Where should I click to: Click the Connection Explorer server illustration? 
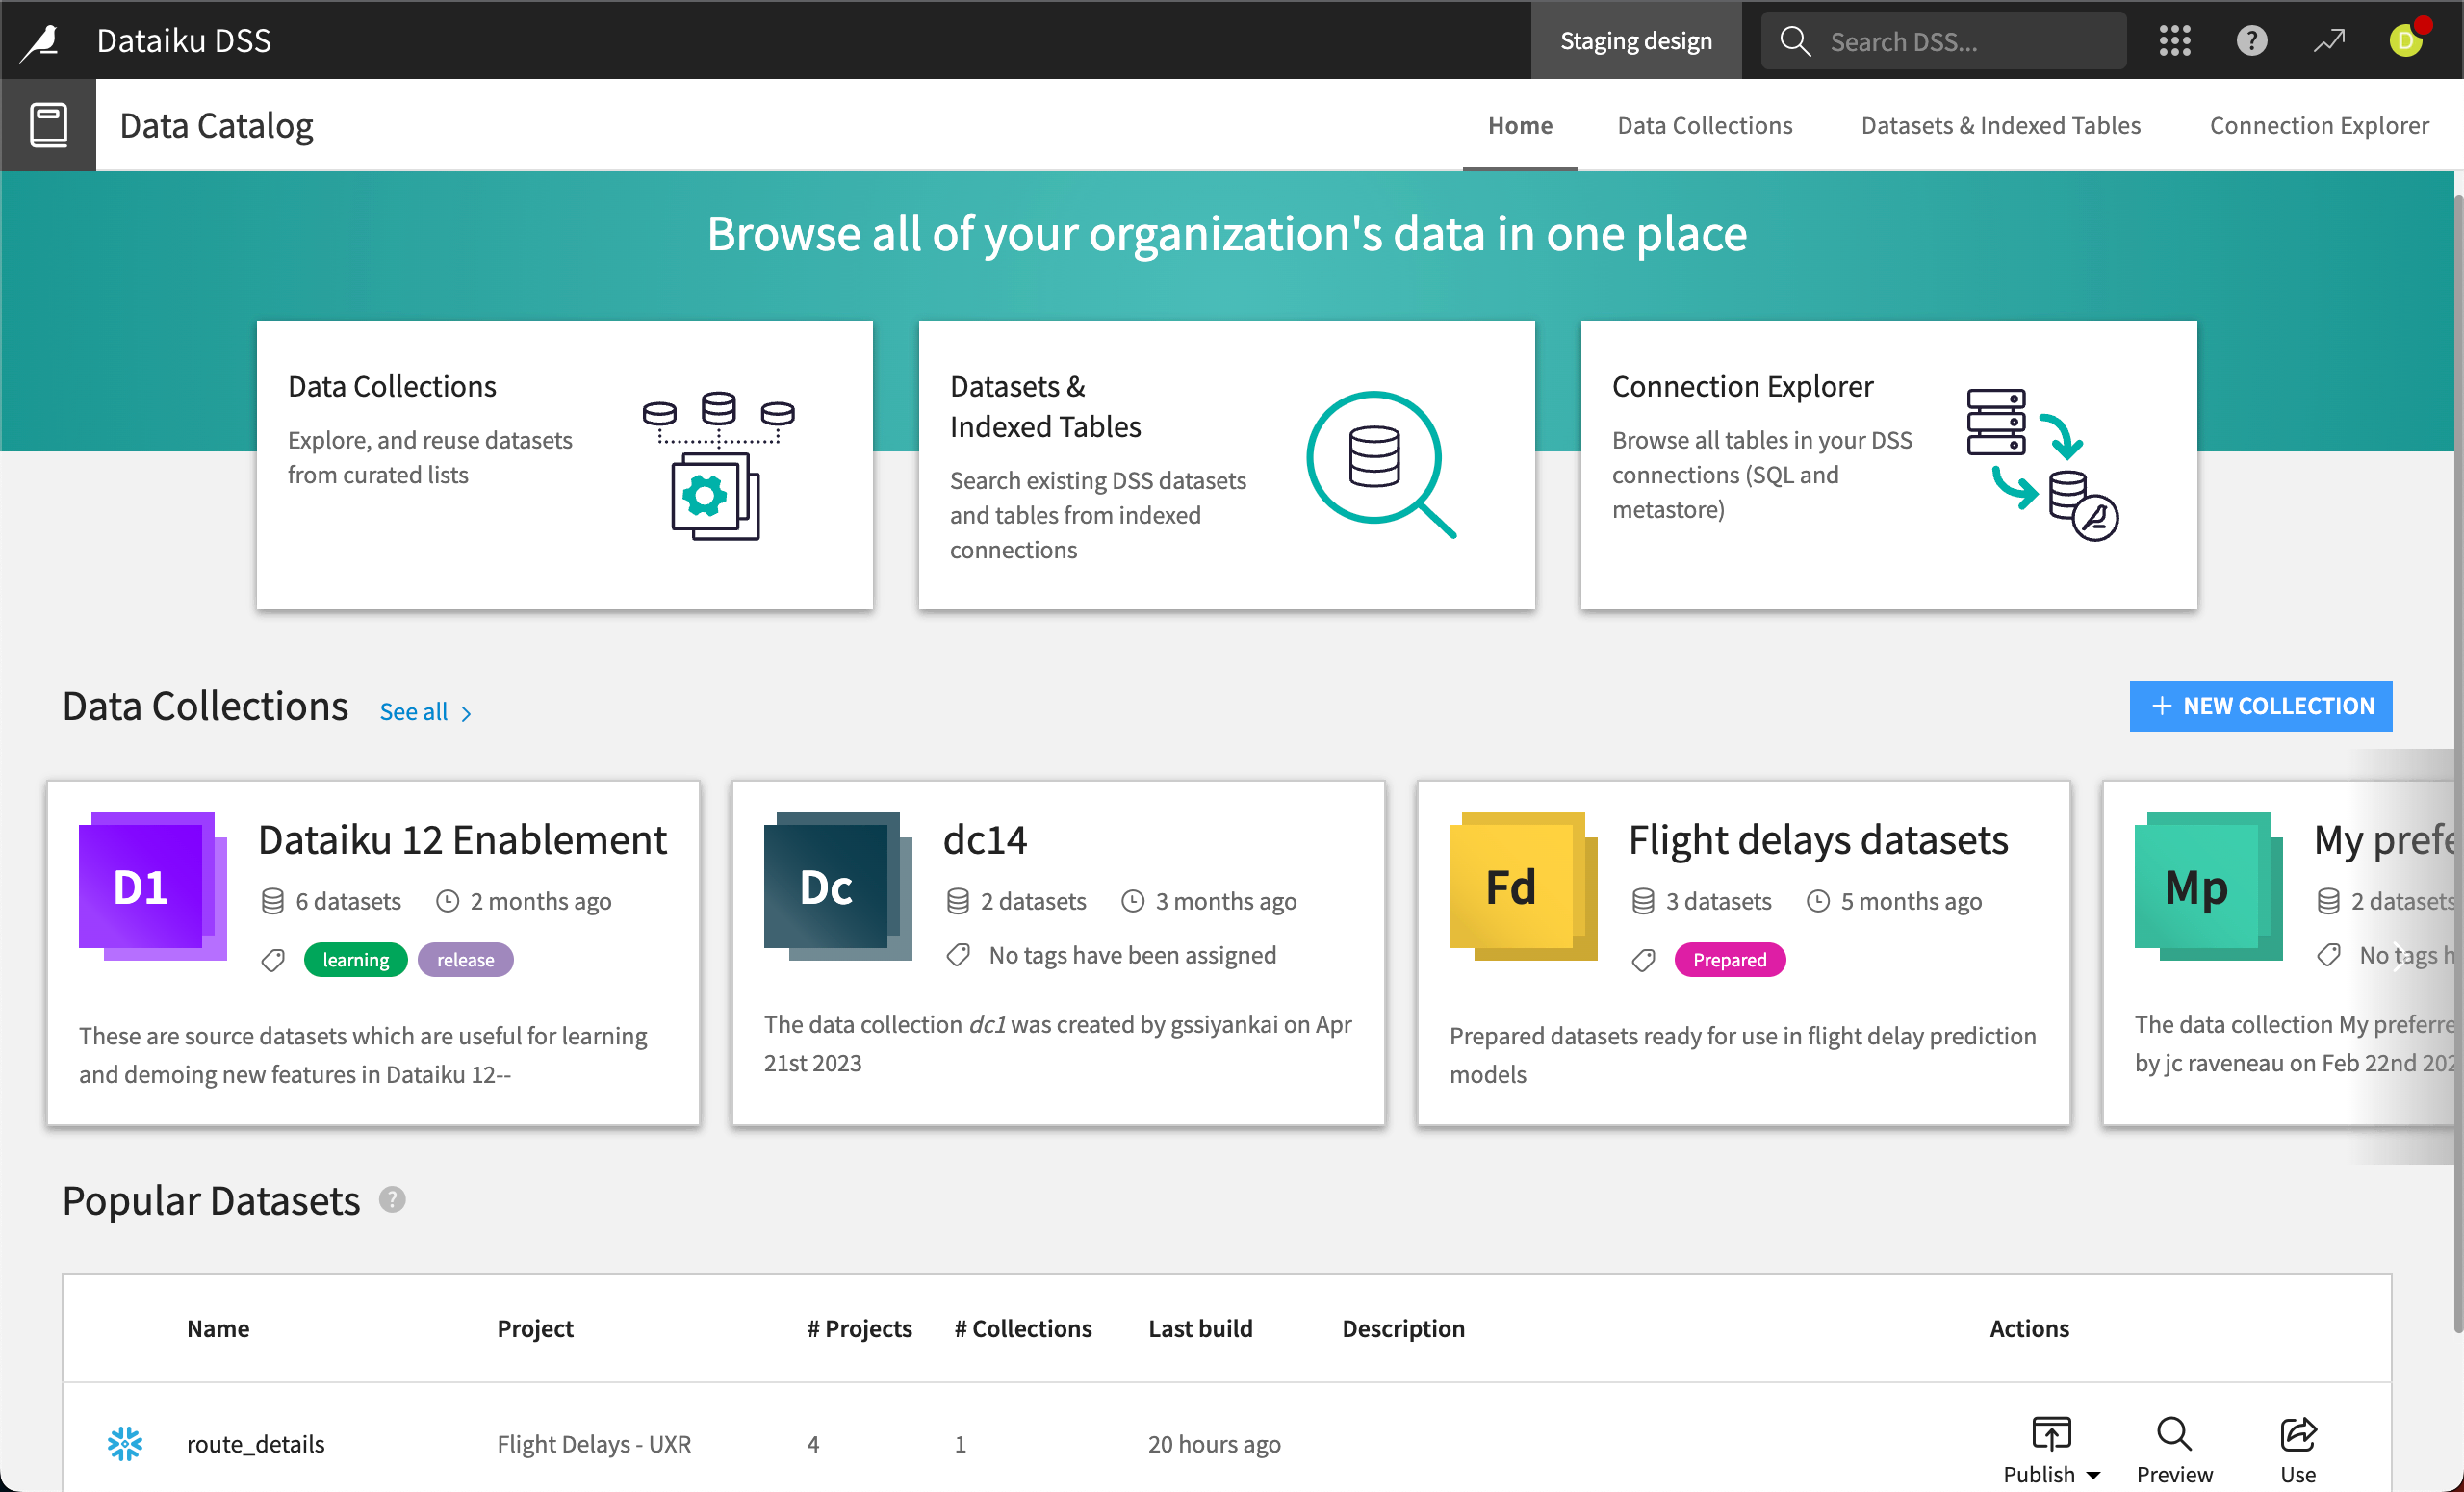point(2041,464)
